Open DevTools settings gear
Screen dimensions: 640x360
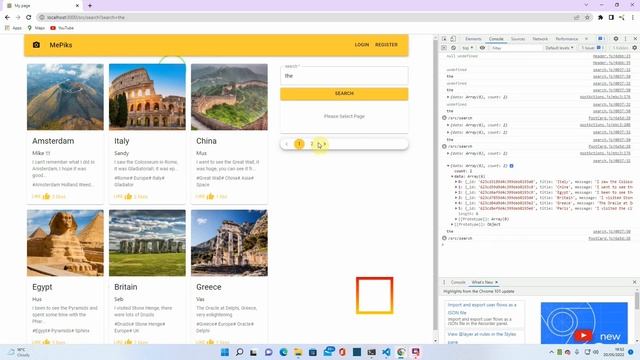click(616, 39)
